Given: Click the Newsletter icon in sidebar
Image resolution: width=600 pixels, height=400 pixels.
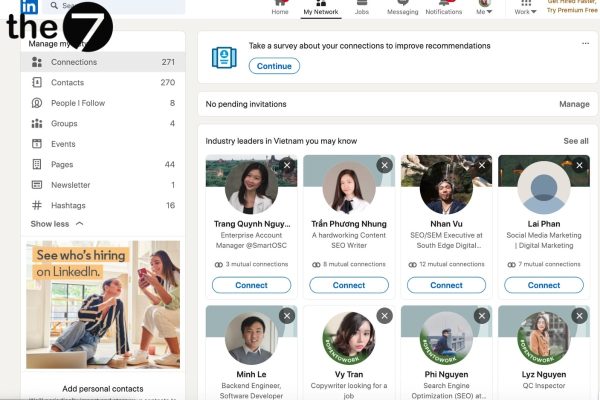Looking at the screenshot, I should (x=37, y=185).
